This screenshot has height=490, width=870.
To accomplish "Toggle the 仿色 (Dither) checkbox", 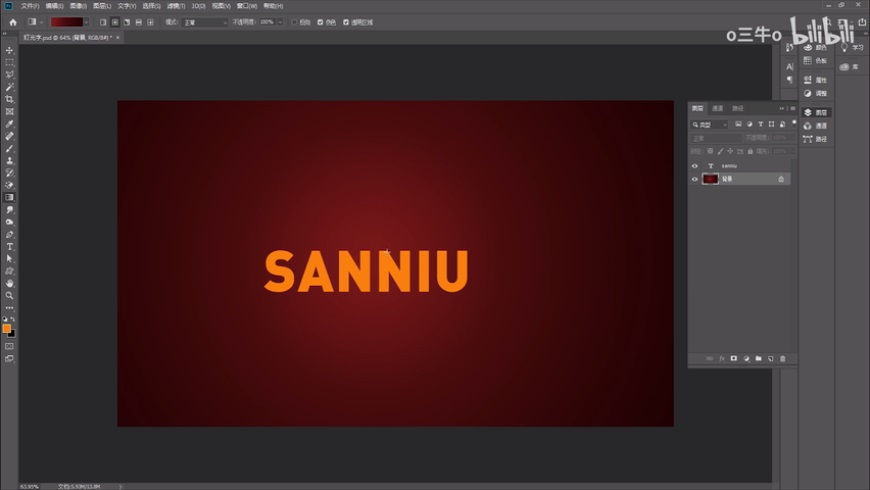I will tap(321, 21).
